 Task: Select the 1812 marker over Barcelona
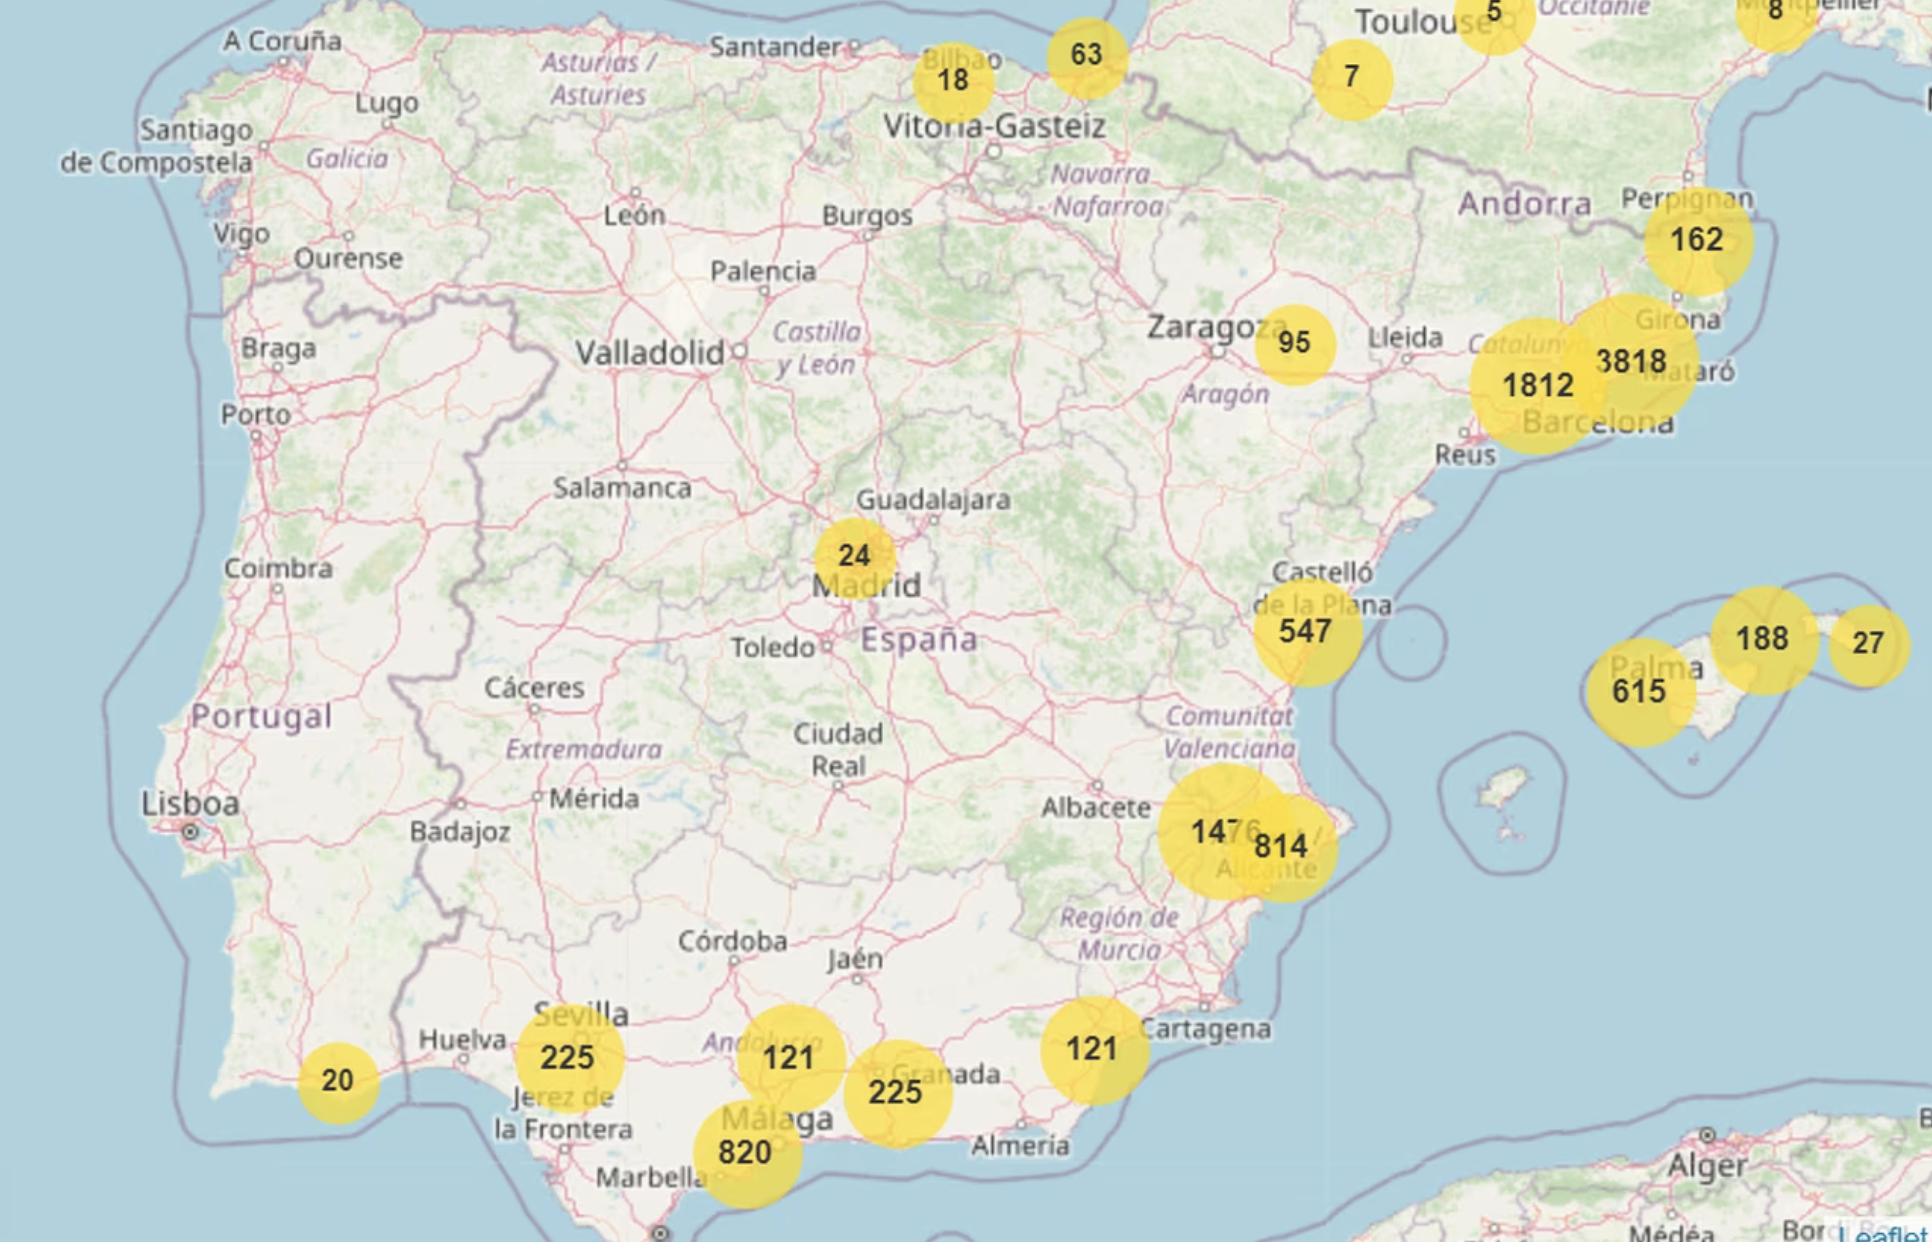1540,386
